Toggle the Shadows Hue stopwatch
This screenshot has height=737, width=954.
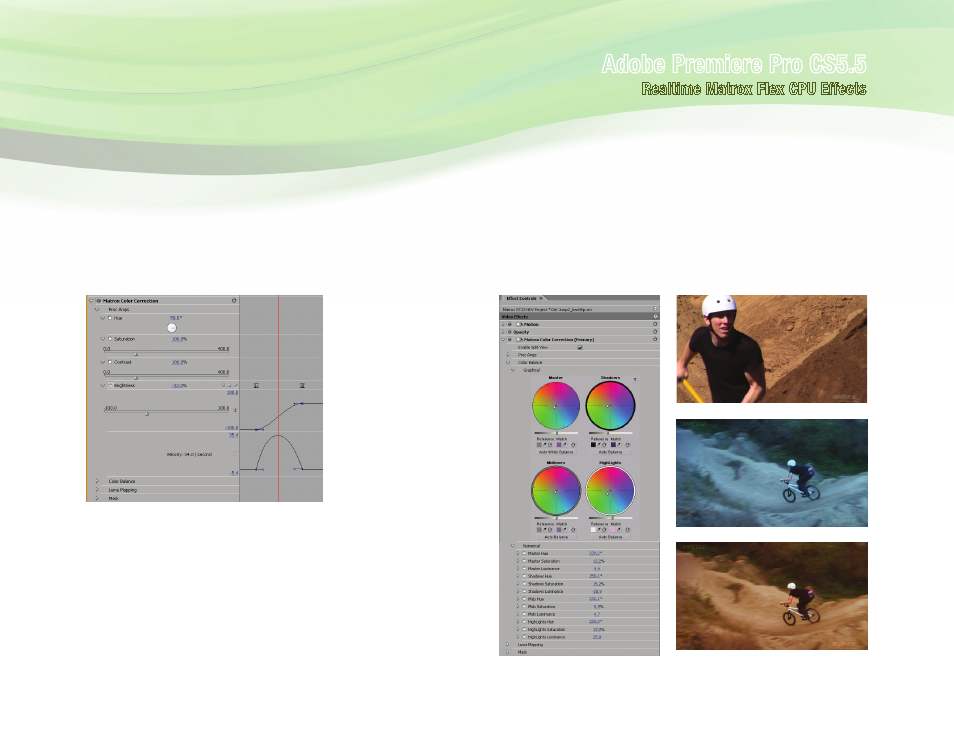click(x=524, y=576)
